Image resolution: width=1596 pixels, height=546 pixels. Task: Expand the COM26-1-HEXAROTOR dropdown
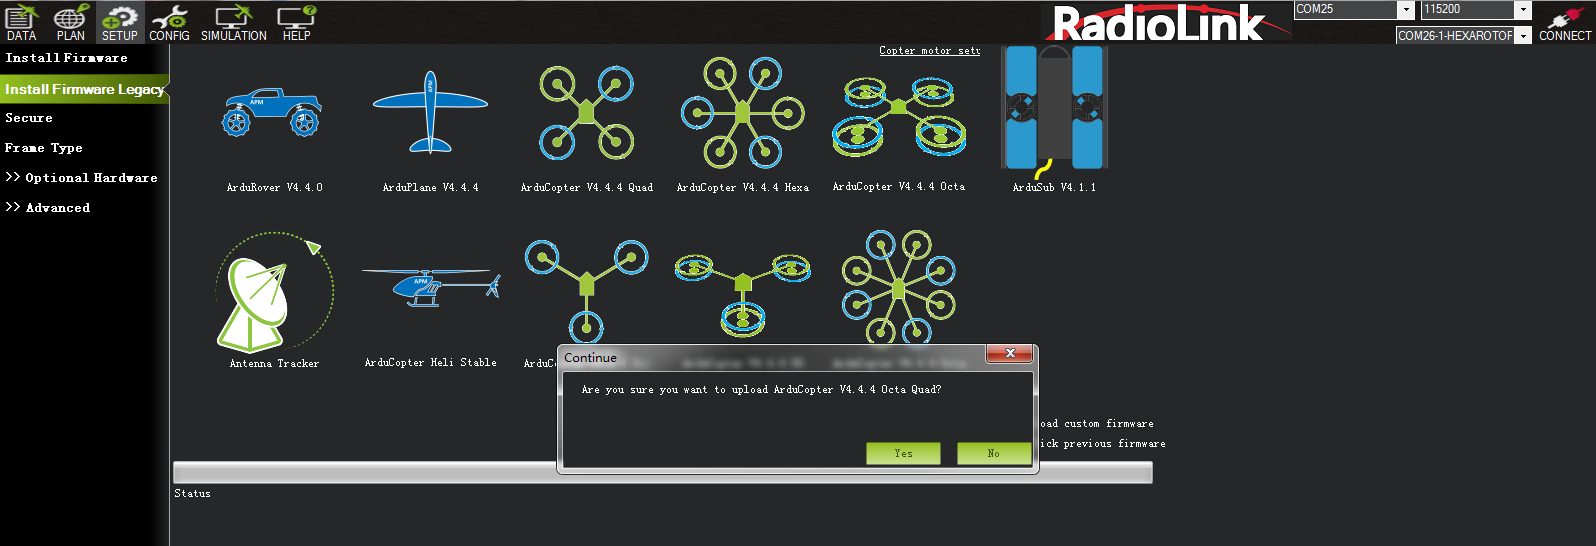1523,36
